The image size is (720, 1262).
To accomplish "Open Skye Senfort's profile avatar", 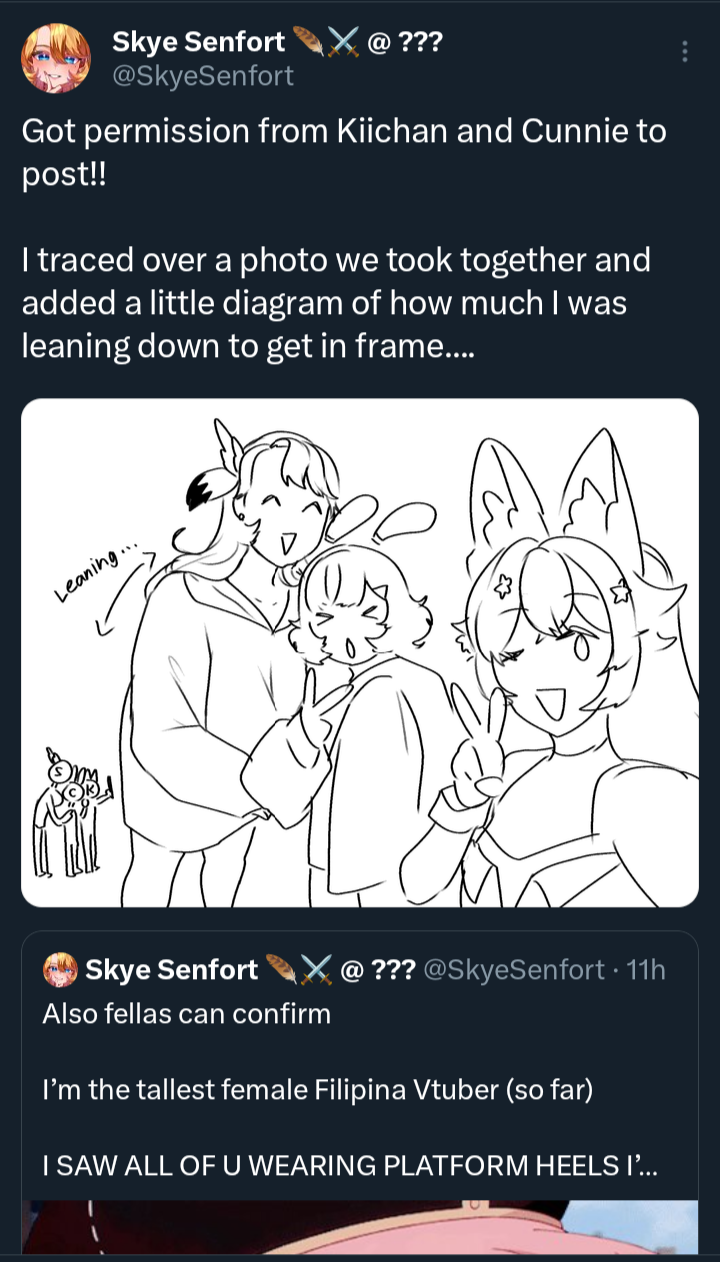I will tap(54, 56).
